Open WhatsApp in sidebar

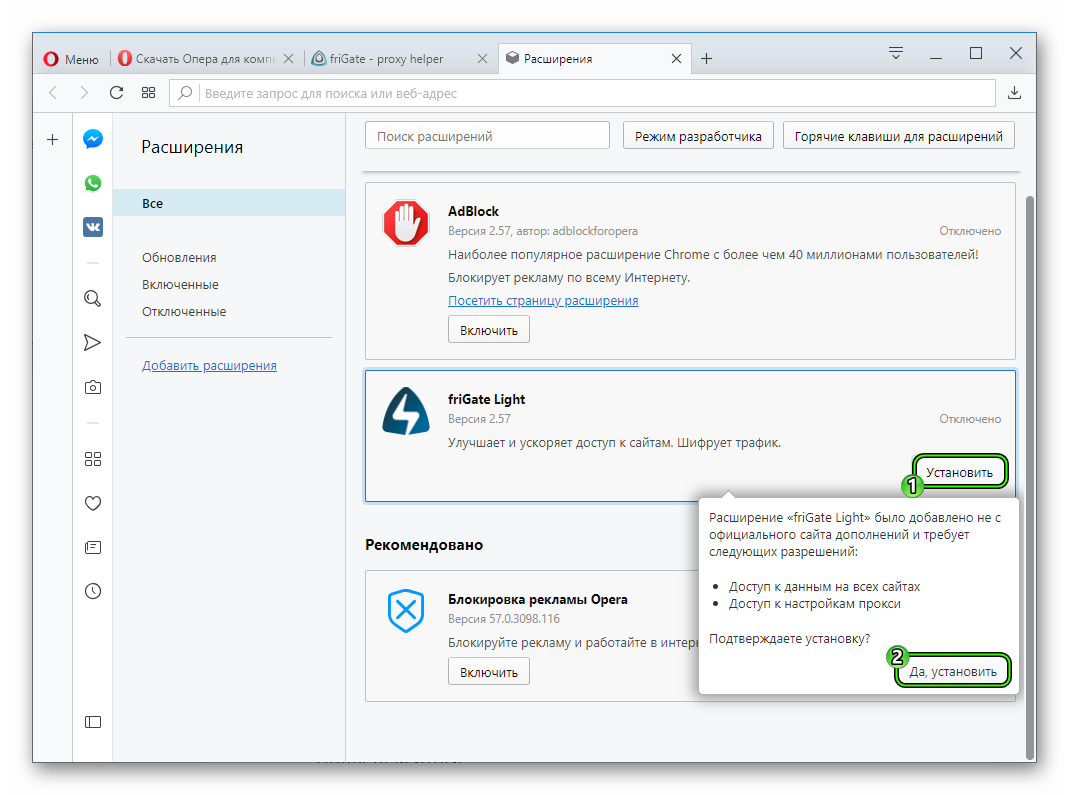pos(93,183)
